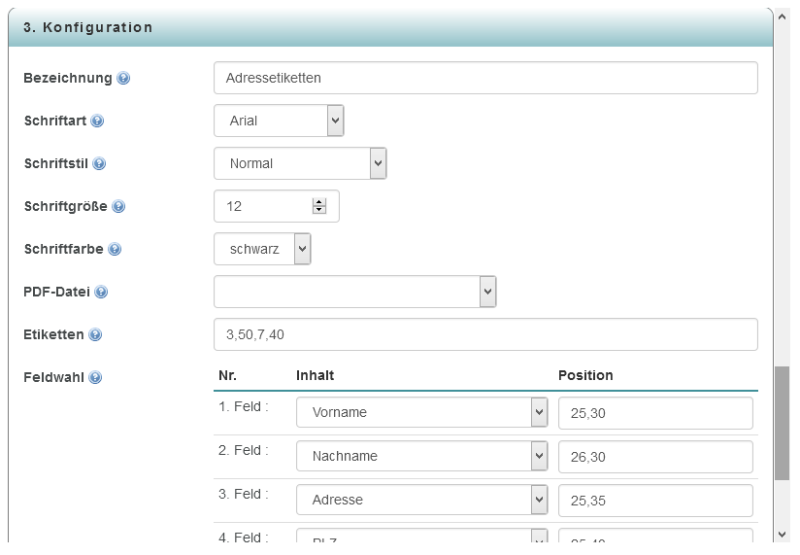
Task: Click the scroll down arrow of scrollbar
Action: click(x=781, y=534)
